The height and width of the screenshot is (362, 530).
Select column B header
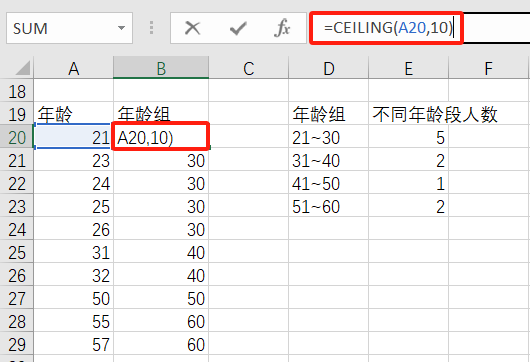pos(161,69)
